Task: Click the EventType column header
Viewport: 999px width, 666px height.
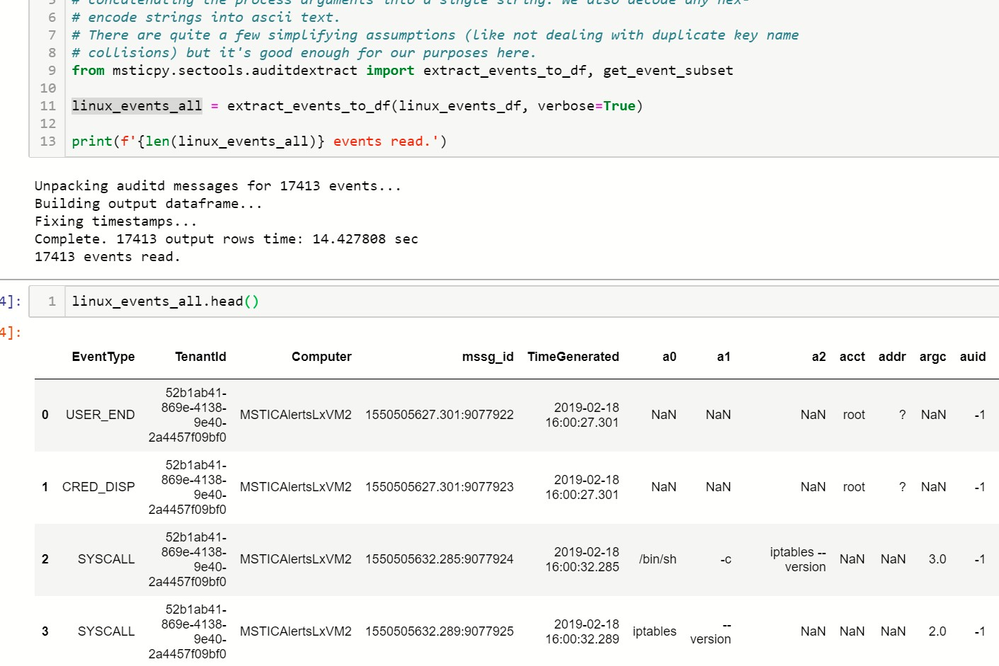Action: pos(103,357)
